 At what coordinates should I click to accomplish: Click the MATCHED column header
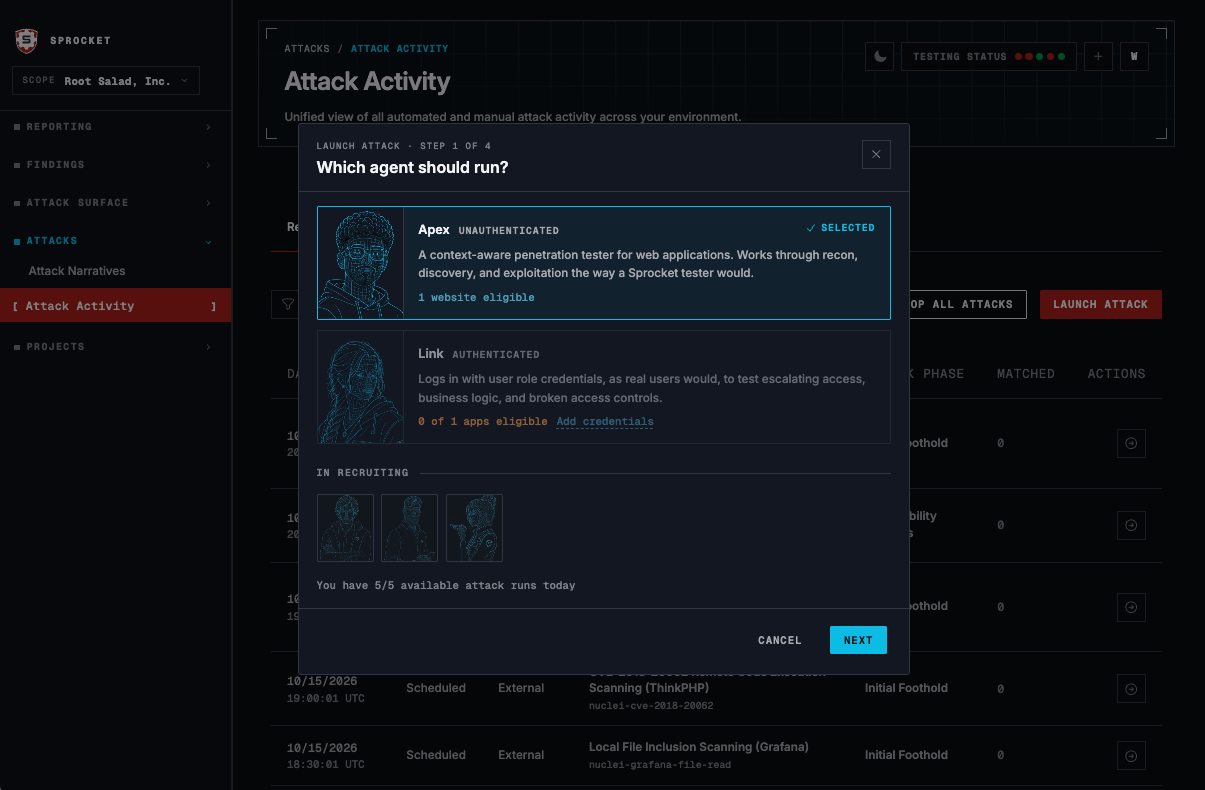1026,374
